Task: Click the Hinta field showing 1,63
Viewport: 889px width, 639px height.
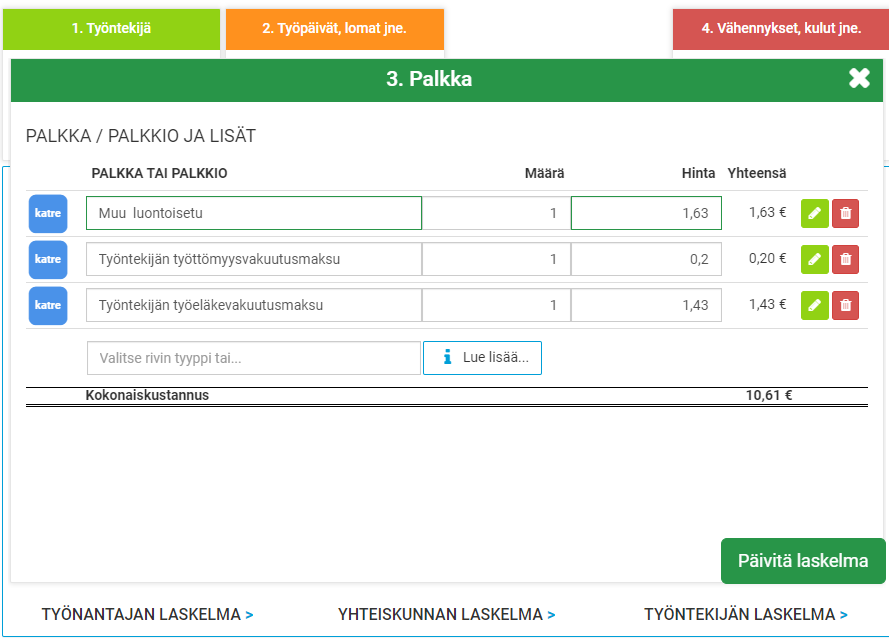Action: tap(646, 213)
